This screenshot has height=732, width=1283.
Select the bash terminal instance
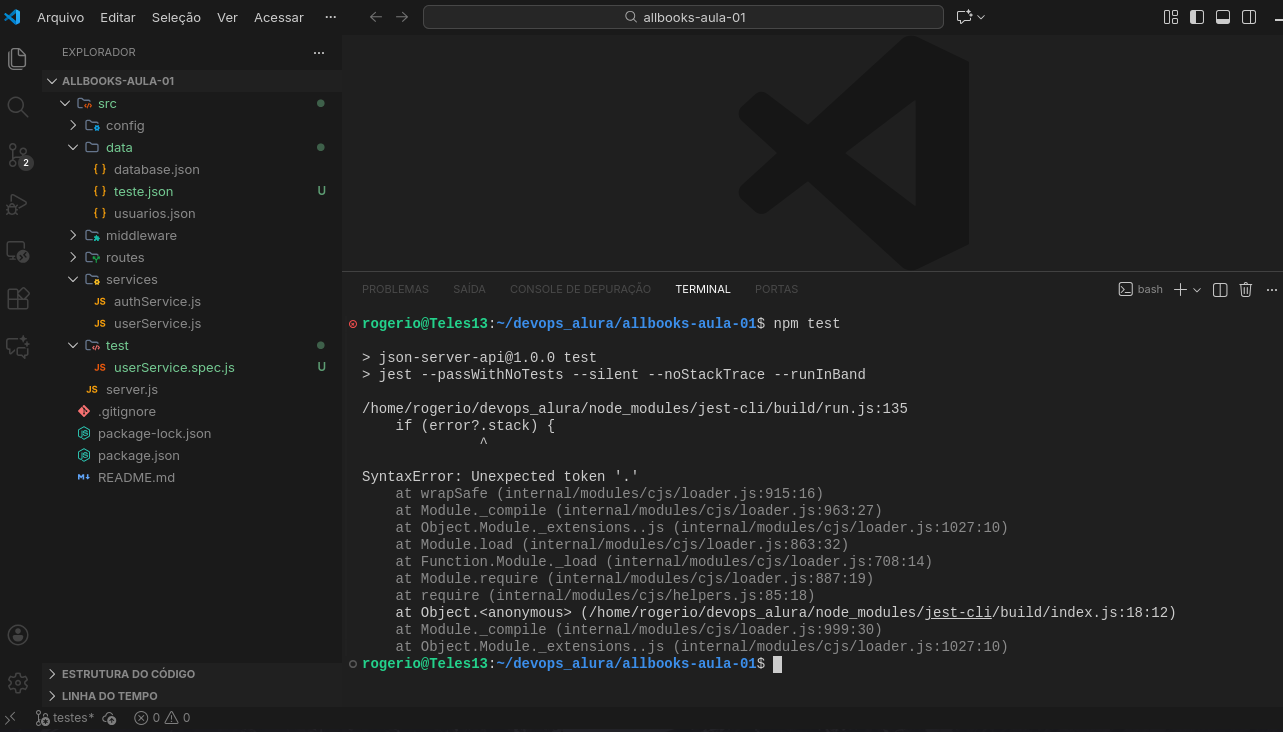(x=1141, y=290)
